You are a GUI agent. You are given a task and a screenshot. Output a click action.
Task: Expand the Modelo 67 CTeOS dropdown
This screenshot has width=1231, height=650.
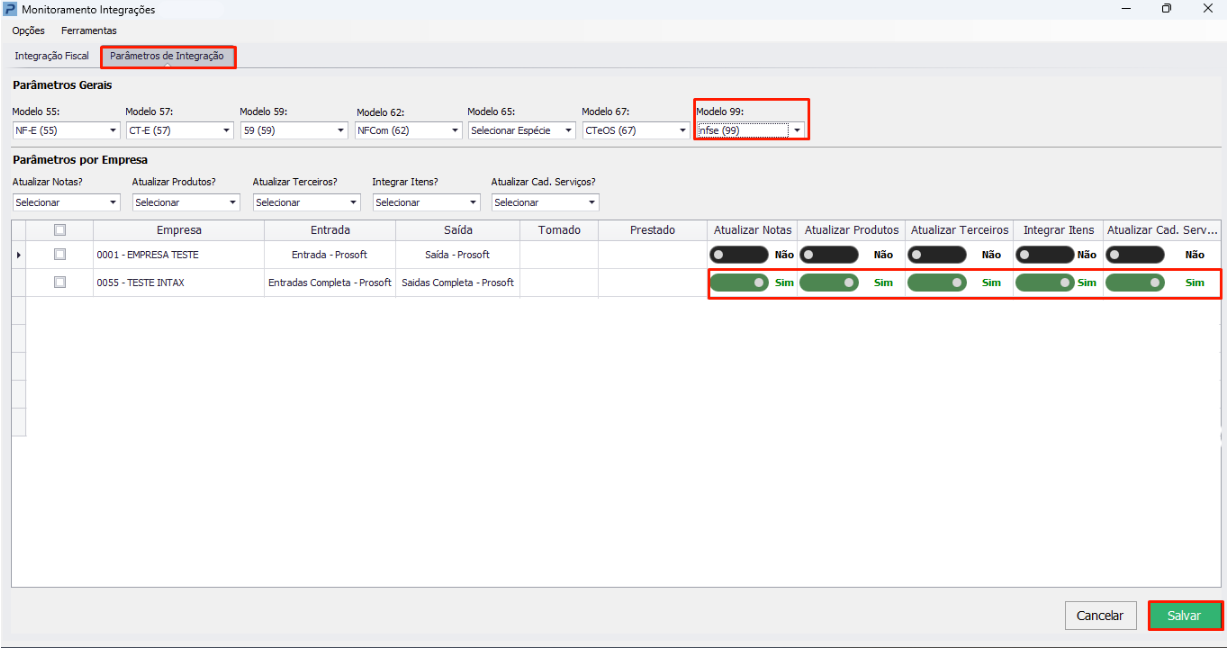coord(636,130)
